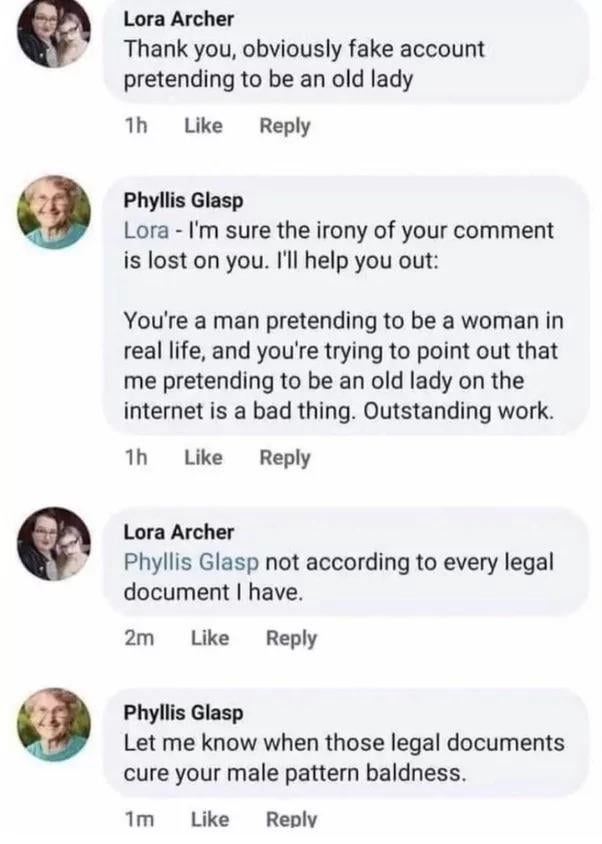This screenshot has height=844, width=602.
Task: Click the blue 'Lora' mention link
Action: tap(145, 230)
